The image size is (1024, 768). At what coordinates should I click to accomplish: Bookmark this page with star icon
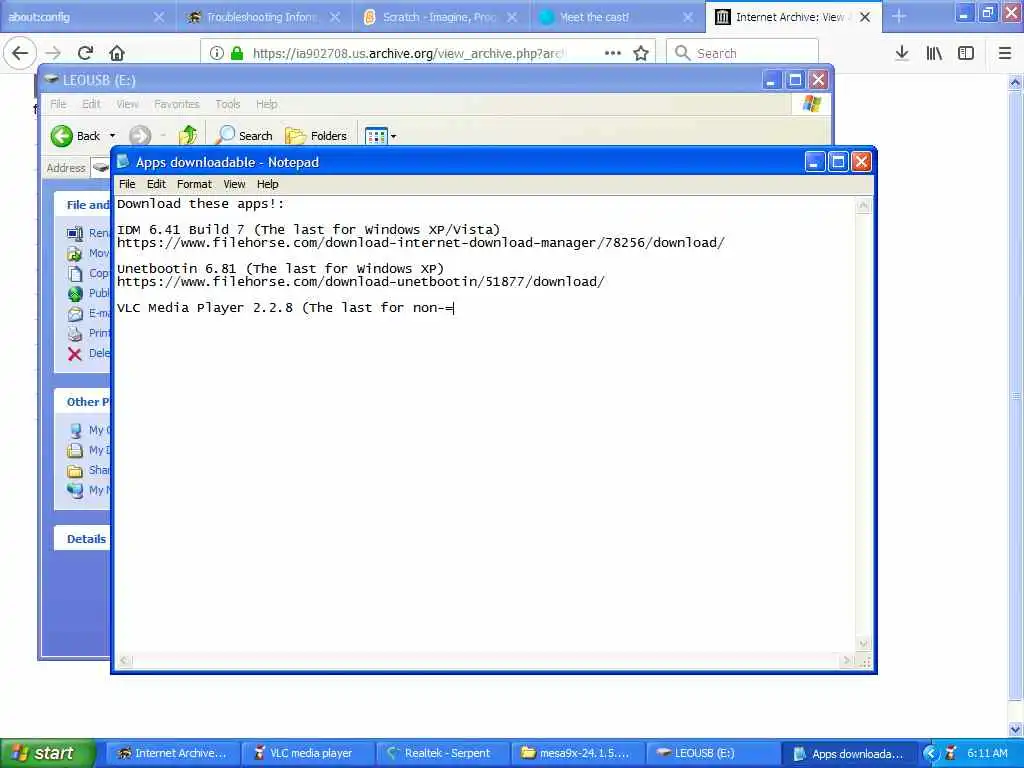tap(641, 53)
